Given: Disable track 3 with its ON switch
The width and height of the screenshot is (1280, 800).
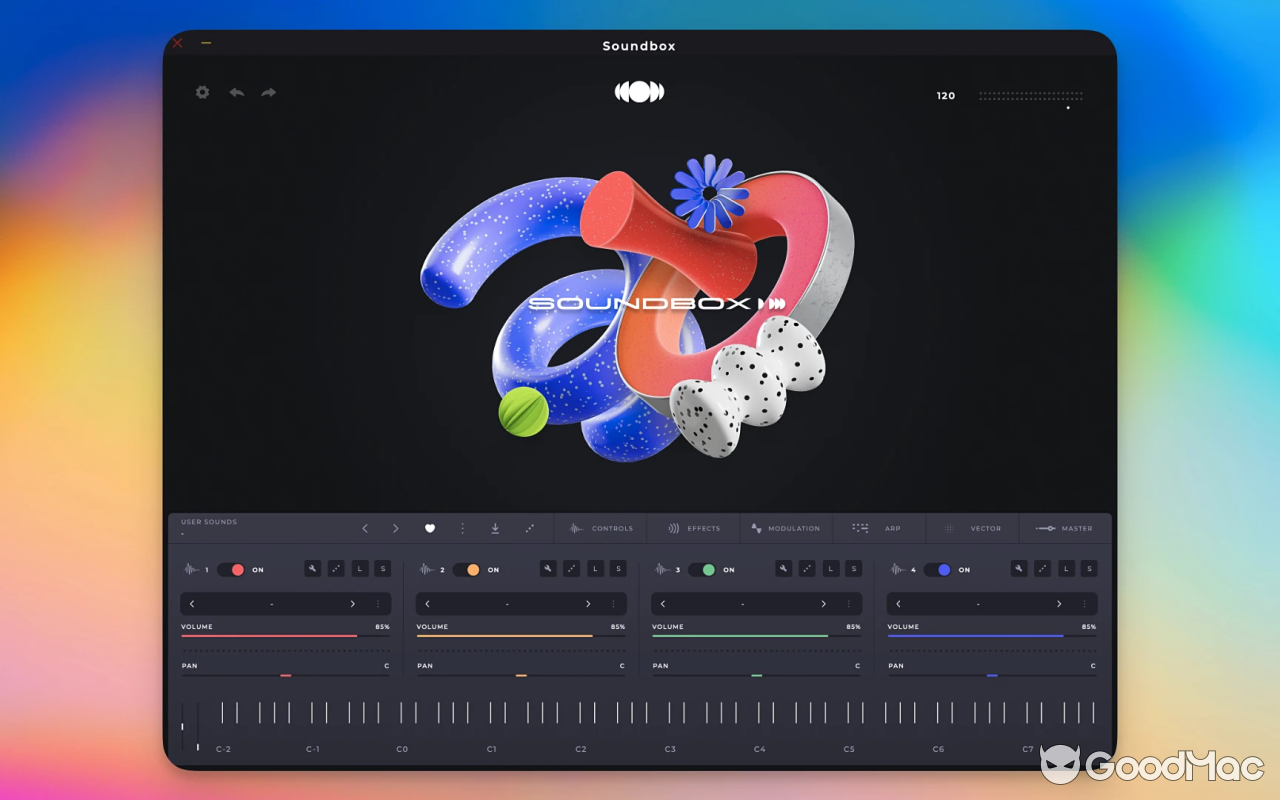Looking at the screenshot, I should point(700,569).
